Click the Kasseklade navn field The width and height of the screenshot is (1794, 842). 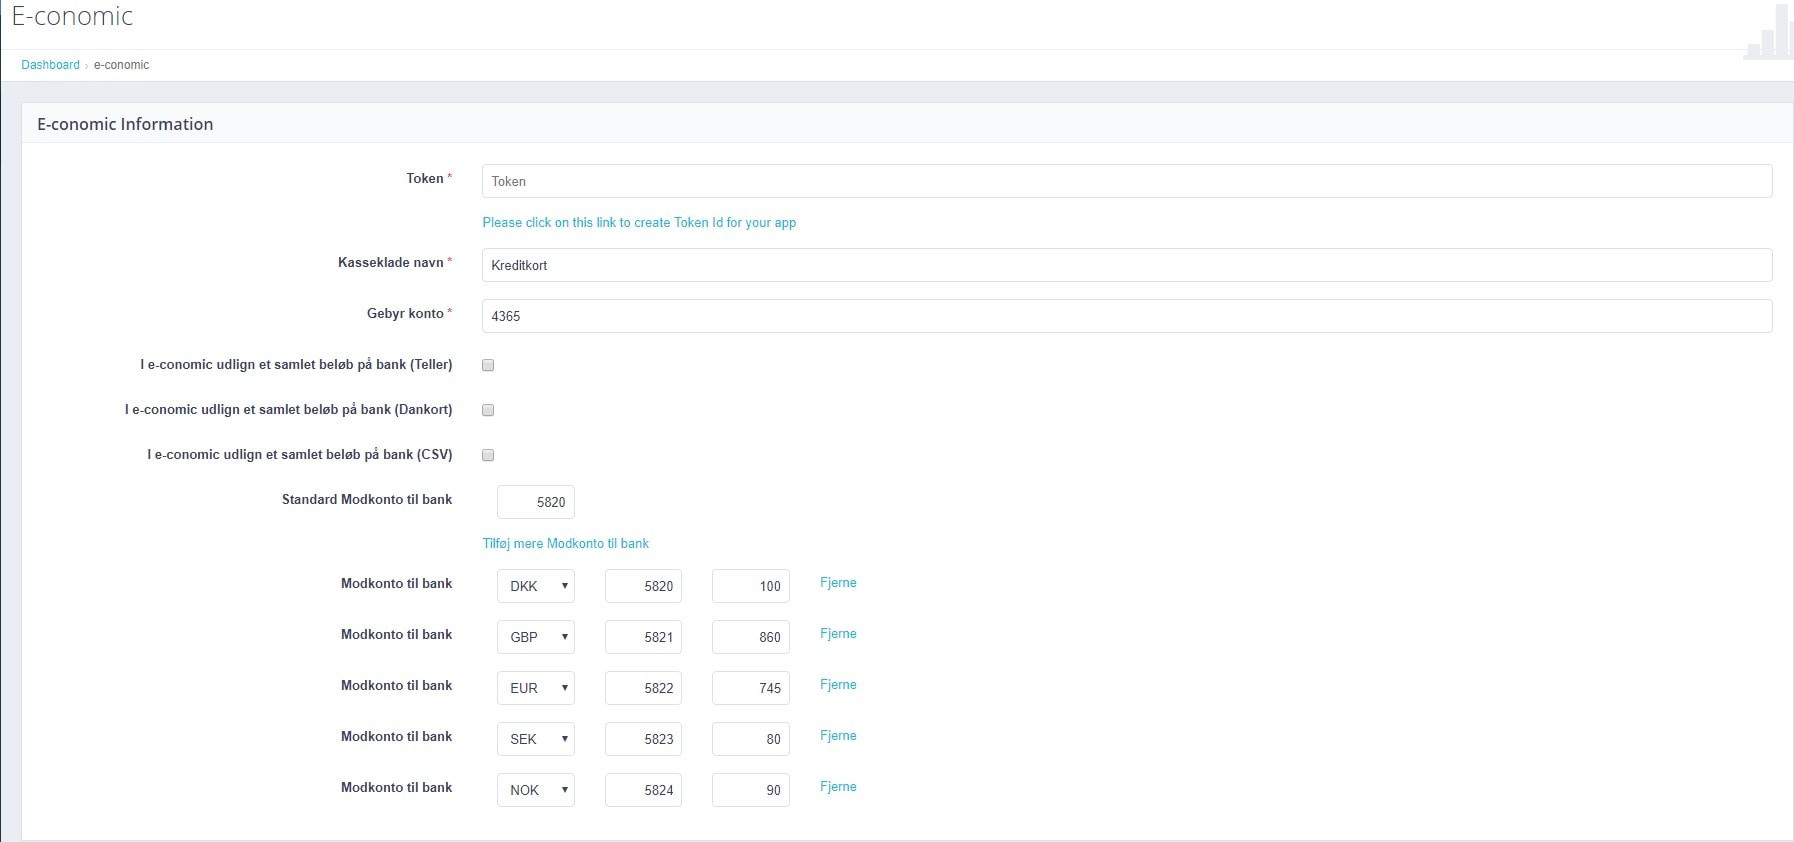click(x=1126, y=265)
